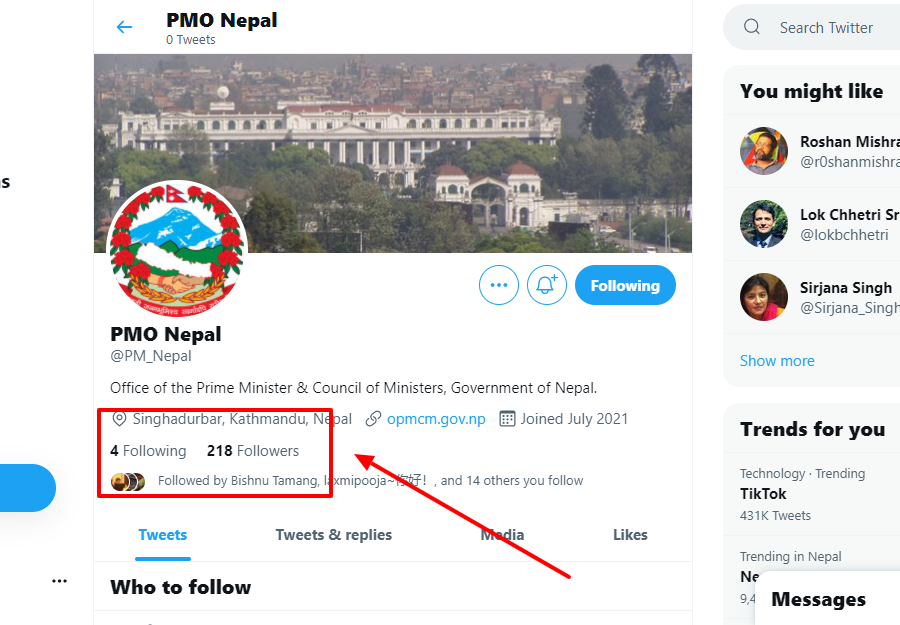The image size is (900, 625).
Task: Expand the Messages drawer
Action: click(818, 599)
